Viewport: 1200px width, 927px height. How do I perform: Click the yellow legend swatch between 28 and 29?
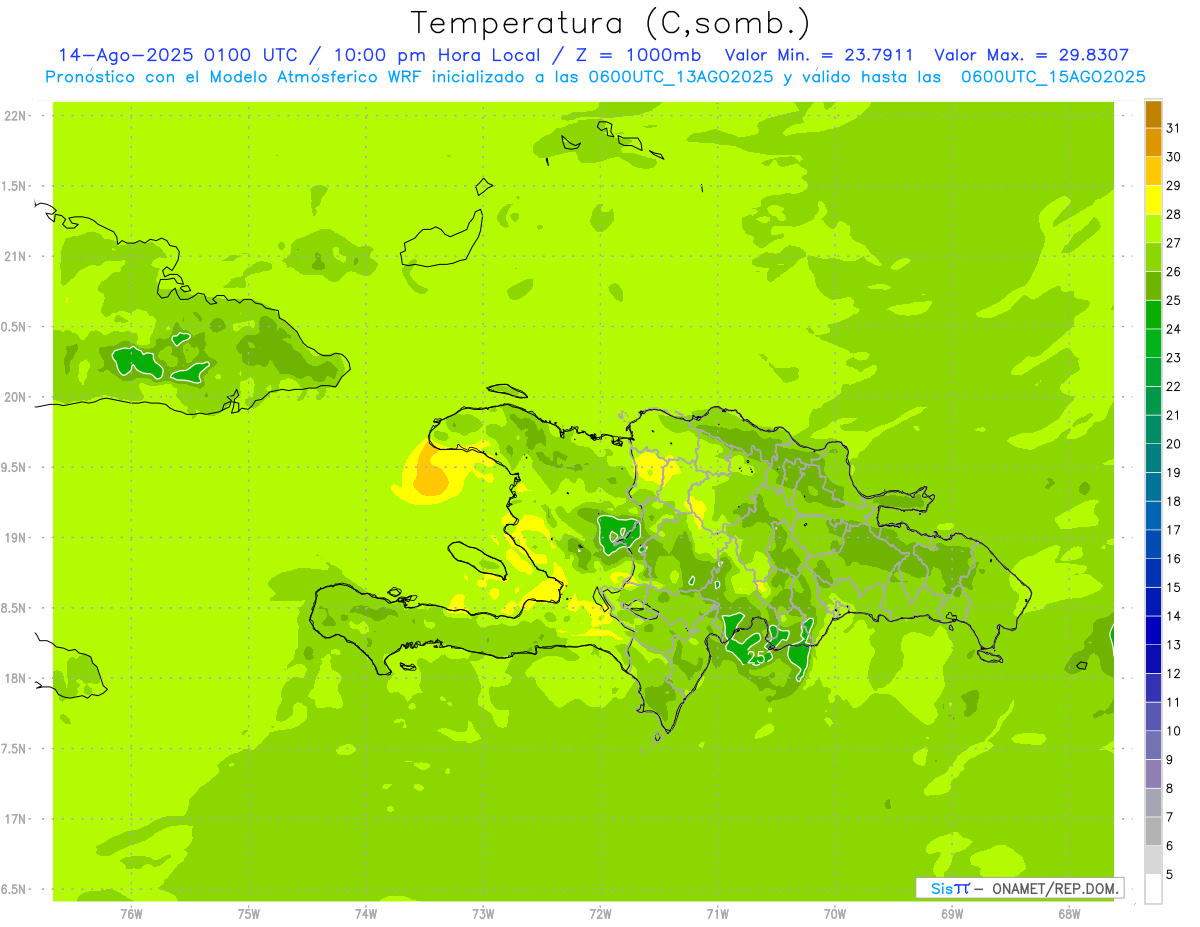point(1153,199)
